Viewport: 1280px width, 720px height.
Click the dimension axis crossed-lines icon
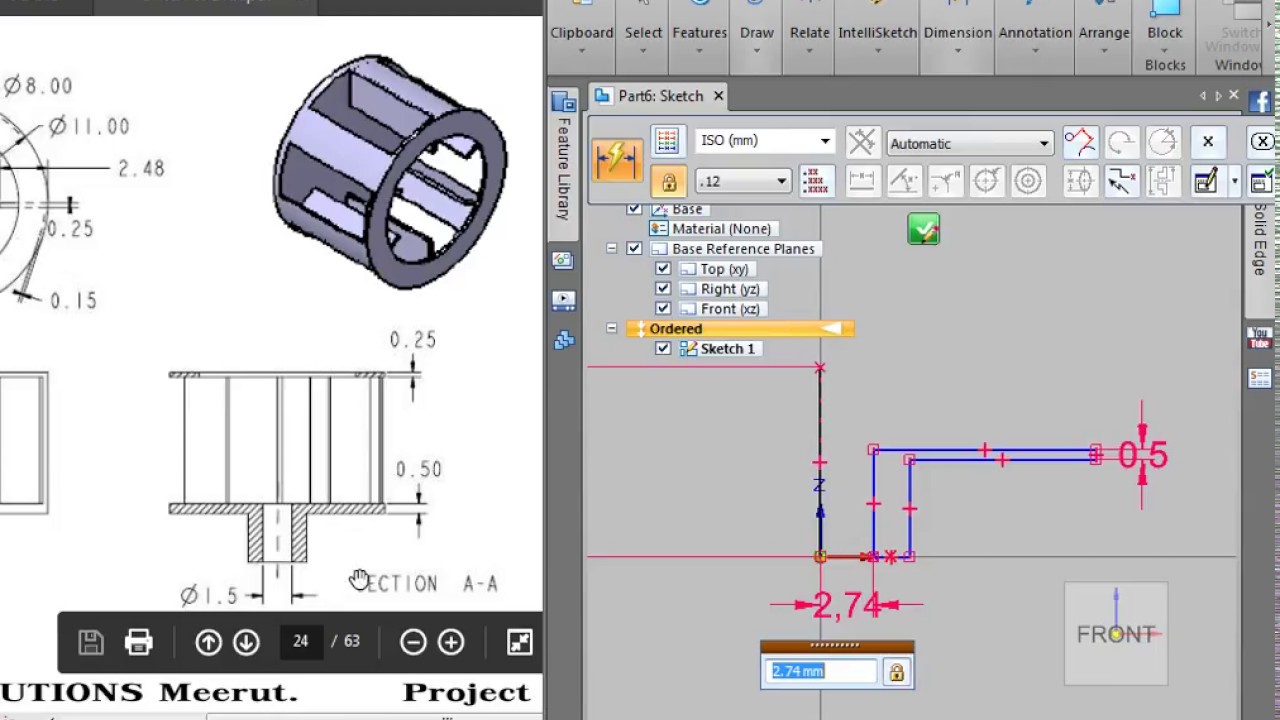[861, 142]
